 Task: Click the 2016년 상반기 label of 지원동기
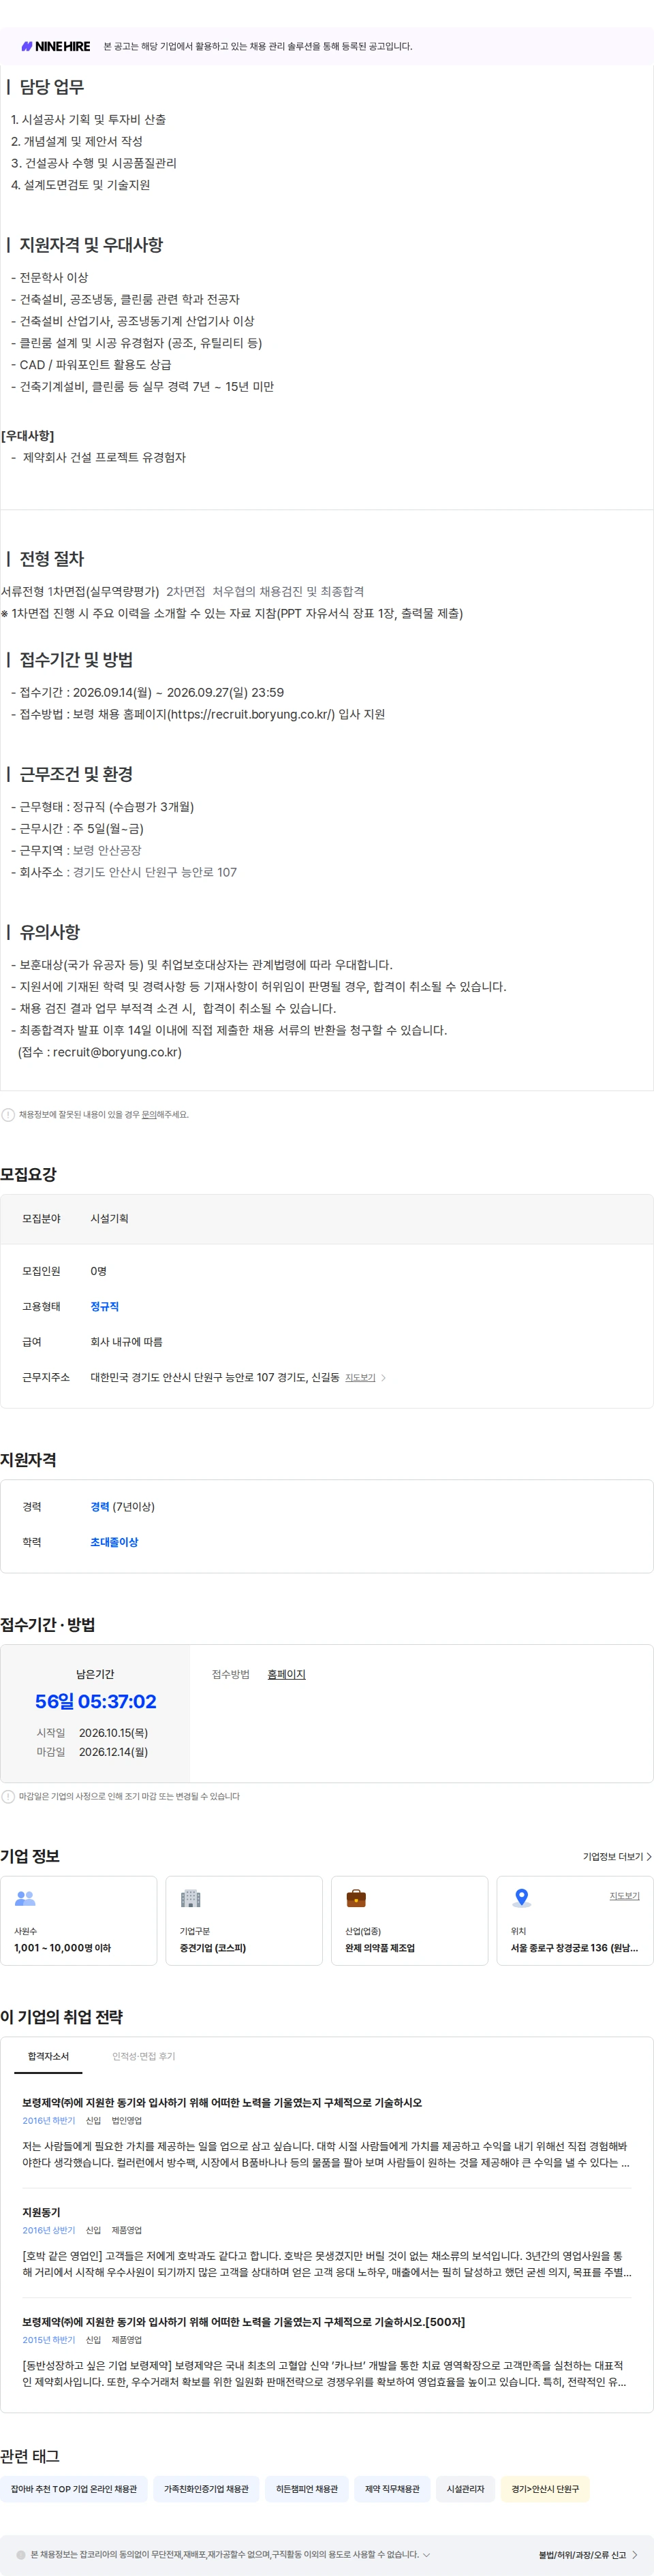(x=49, y=2230)
